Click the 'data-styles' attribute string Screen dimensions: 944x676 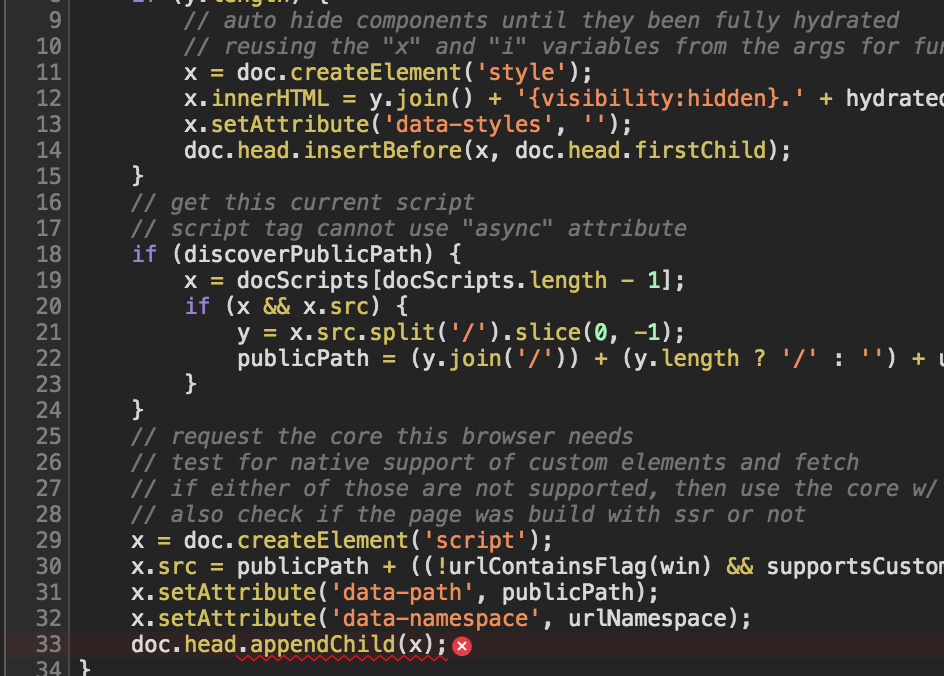tap(468, 124)
